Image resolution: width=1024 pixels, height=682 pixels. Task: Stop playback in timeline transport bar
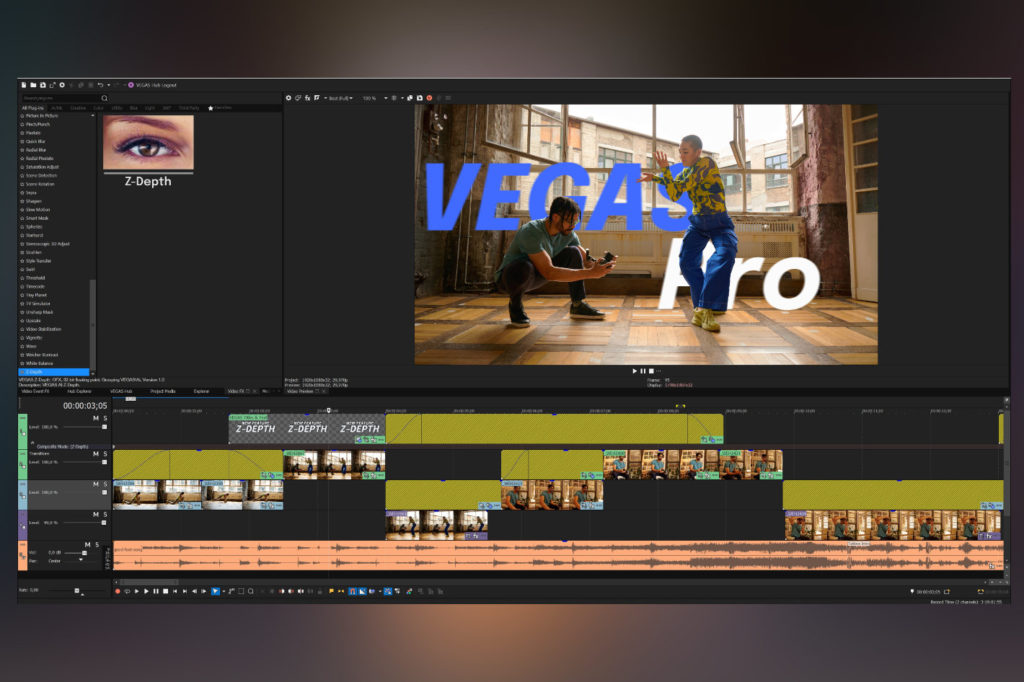pos(165,591)
